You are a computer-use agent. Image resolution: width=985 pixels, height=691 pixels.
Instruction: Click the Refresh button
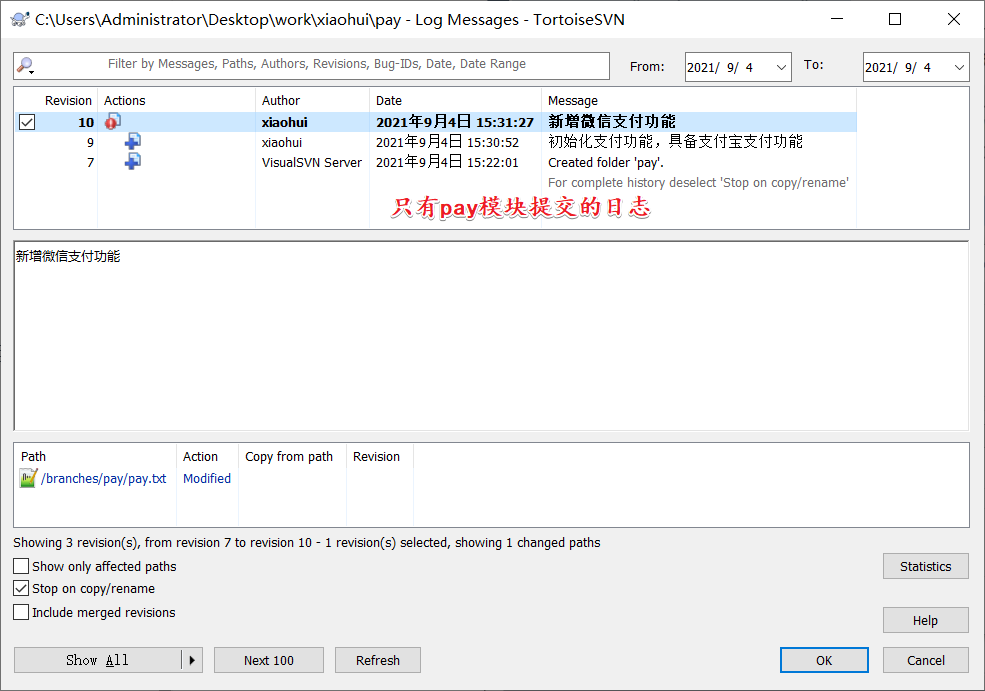tap(378, 660)
